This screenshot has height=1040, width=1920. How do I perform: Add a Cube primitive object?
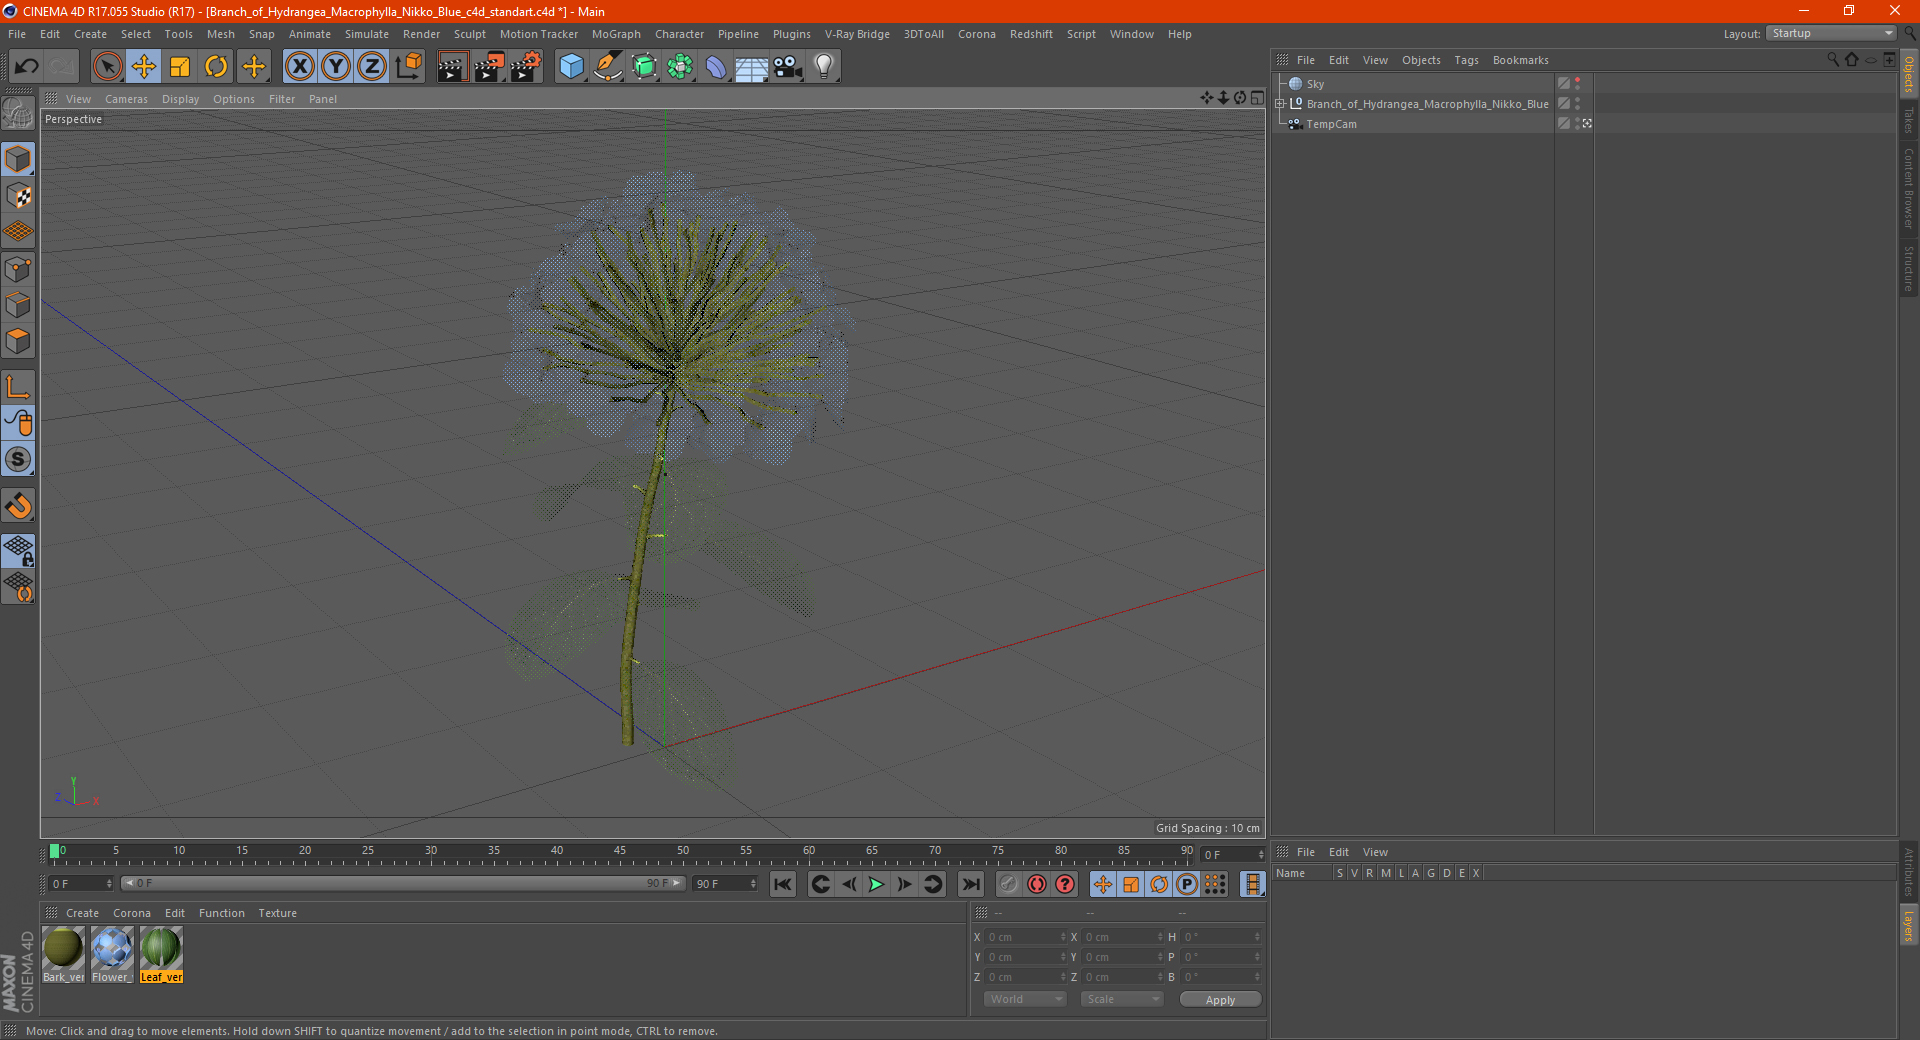pos(571,67)
